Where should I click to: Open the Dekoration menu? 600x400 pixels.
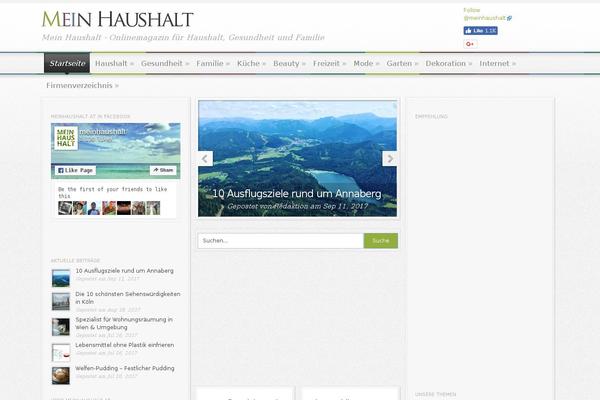pos(448,64)
